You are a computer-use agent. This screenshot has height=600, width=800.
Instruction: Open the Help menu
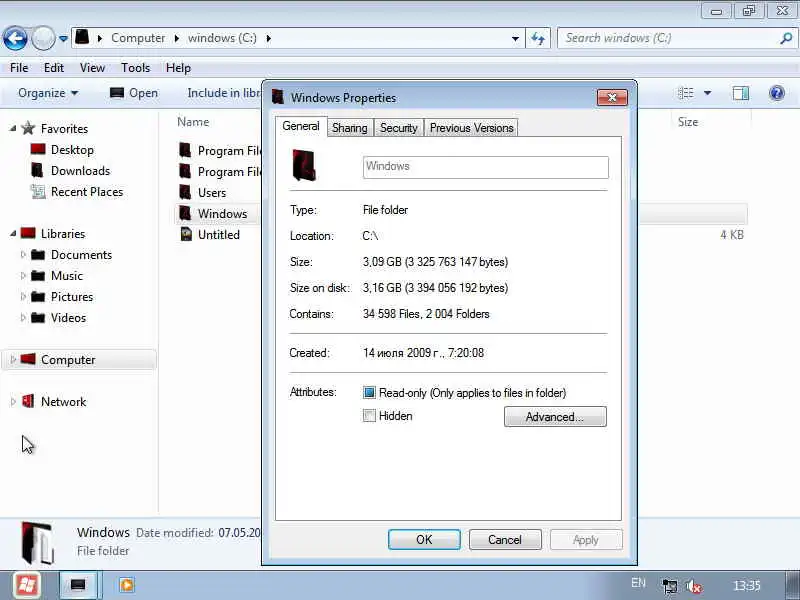tap(178, 68)
